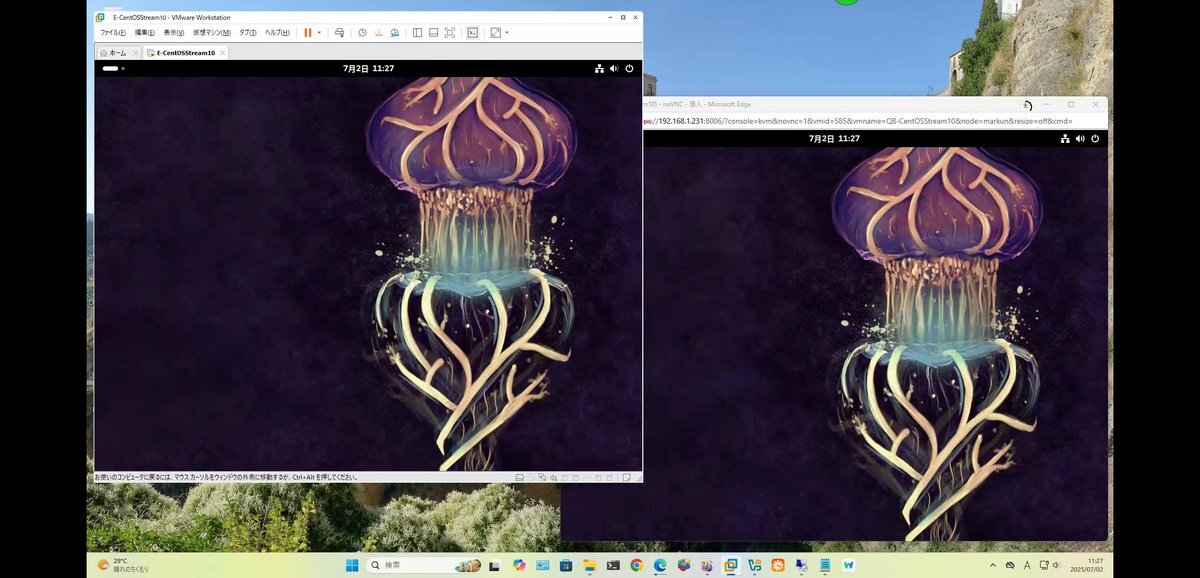
Task: Select the E-CentOSStream10 VM tab
Action: coord(186,52)
